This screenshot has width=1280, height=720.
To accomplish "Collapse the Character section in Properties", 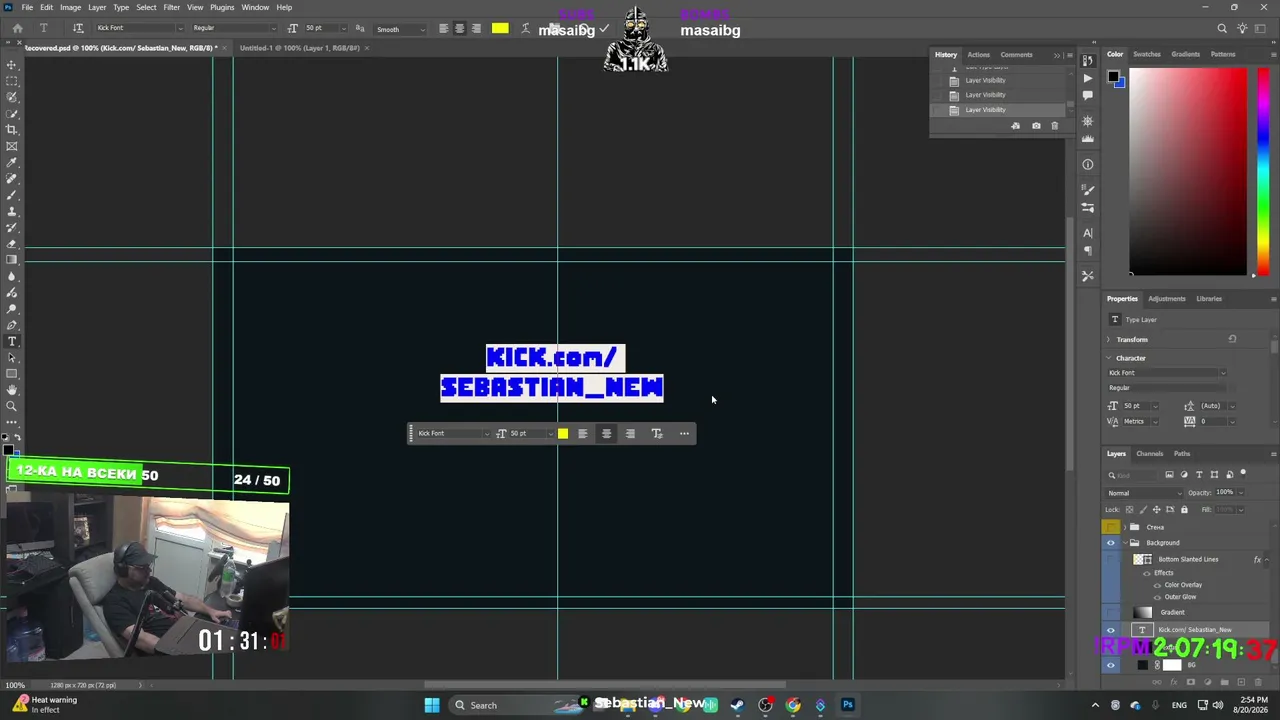I will (x=1109, y=358).
